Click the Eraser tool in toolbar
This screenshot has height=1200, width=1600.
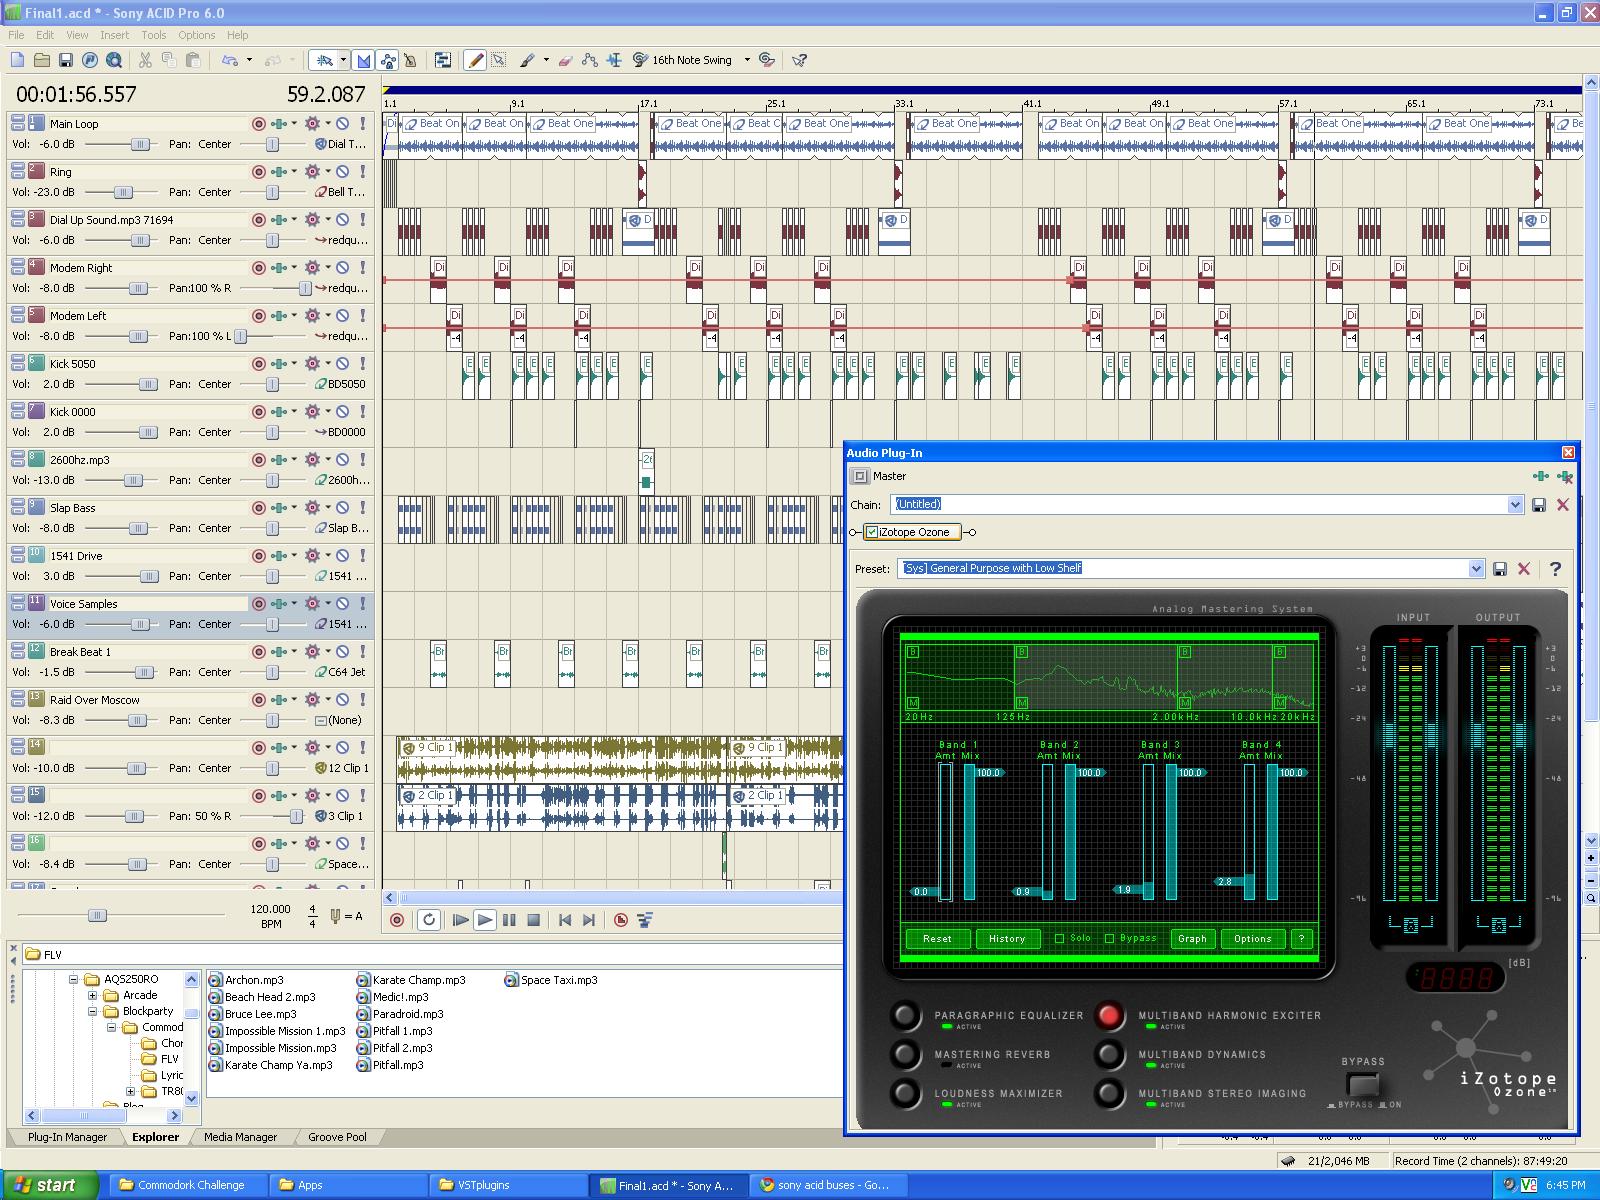tap(565, 61)
